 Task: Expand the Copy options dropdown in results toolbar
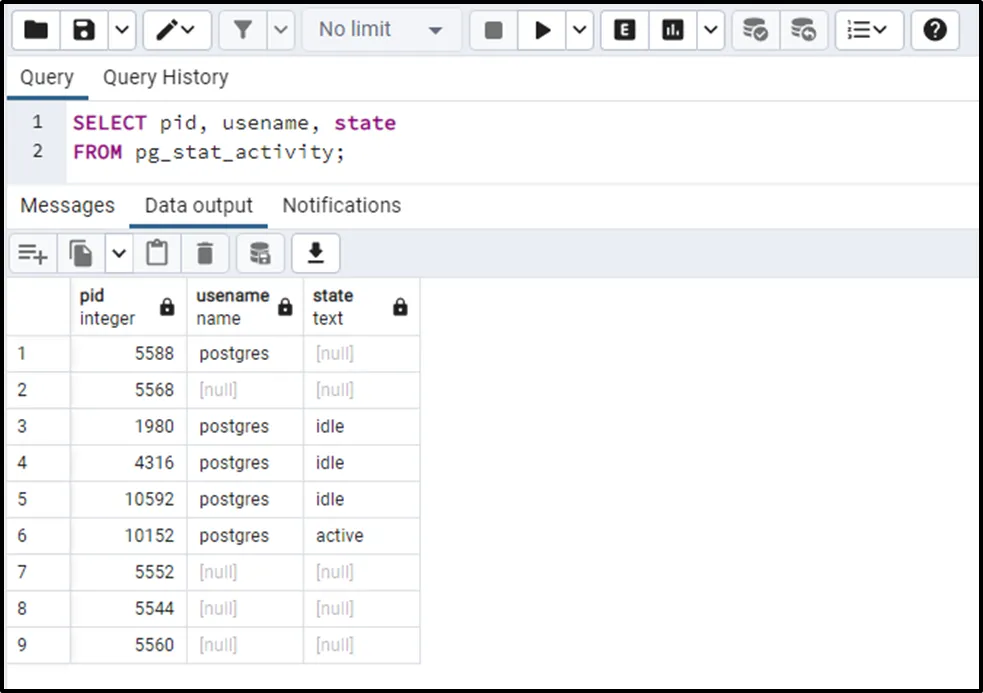pyautogui.click(x=119, y=254)
